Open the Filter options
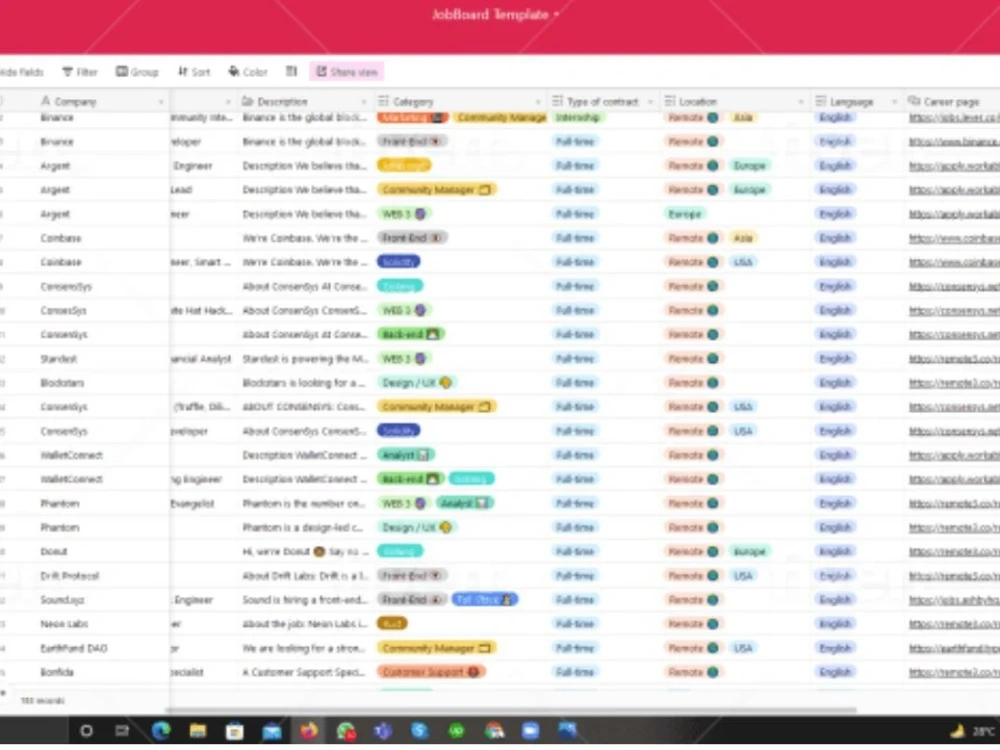 80,72
